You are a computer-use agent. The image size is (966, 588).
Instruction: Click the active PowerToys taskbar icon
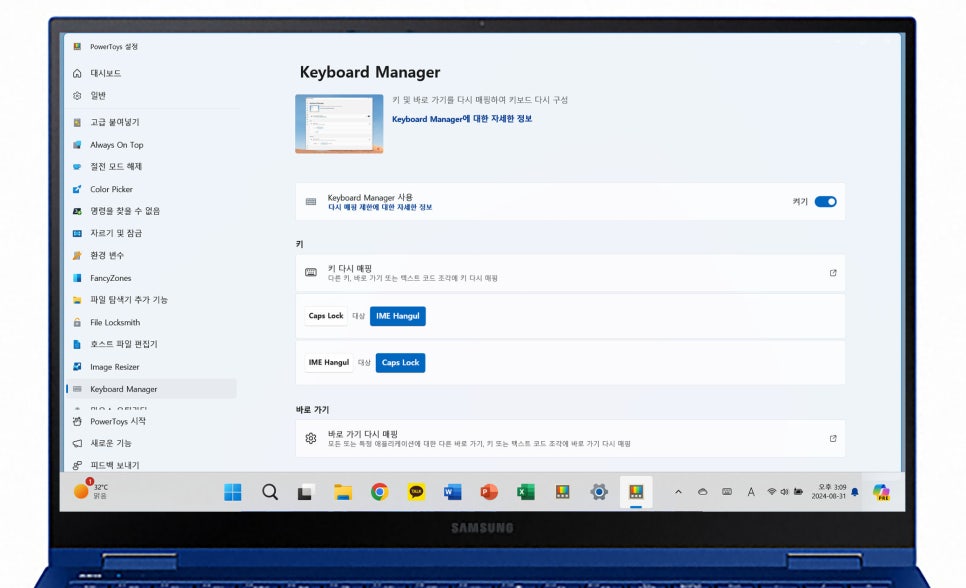click(x=636, y=492)
